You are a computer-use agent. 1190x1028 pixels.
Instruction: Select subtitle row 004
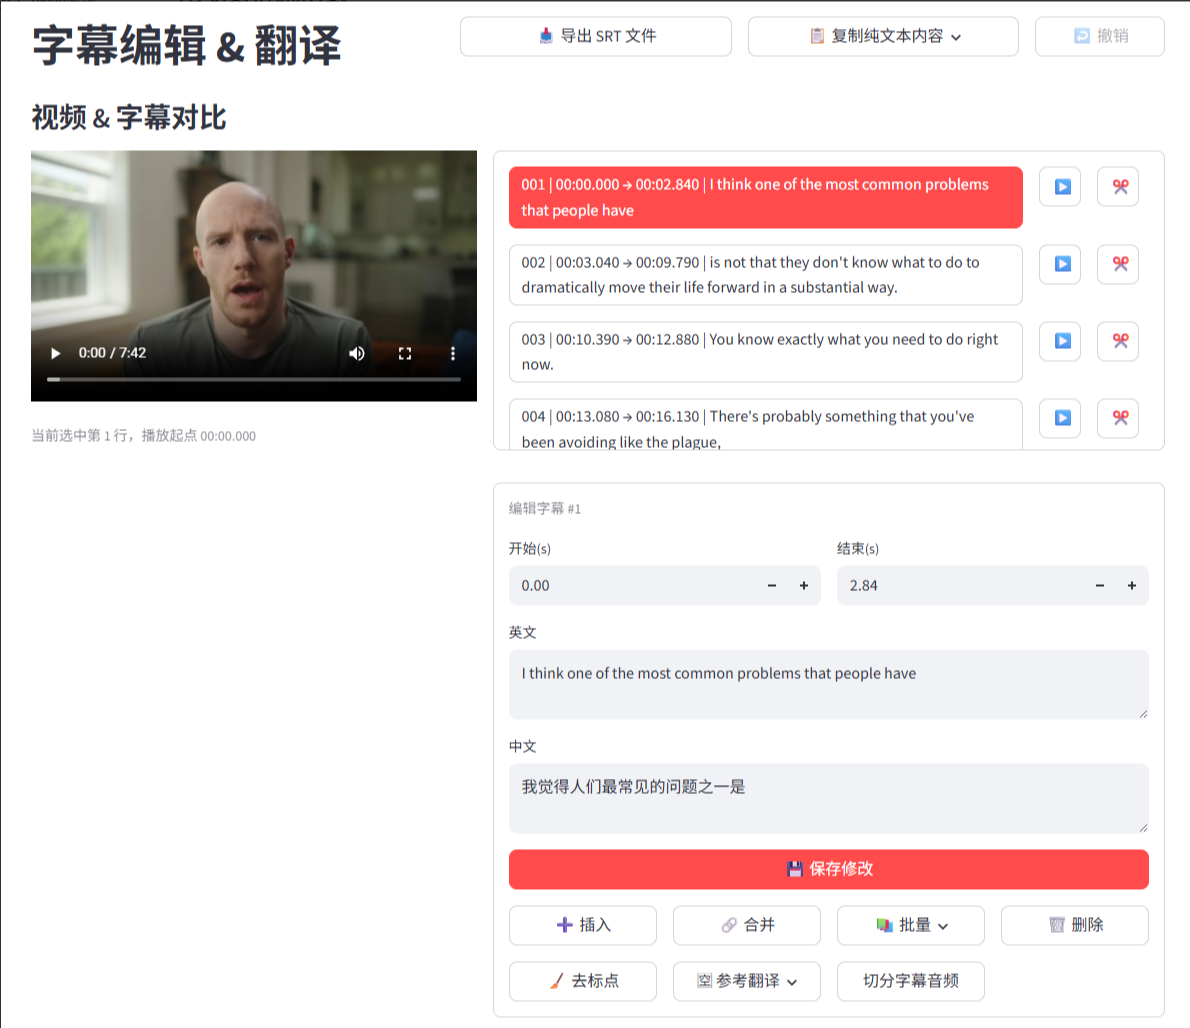pos(766,425)
